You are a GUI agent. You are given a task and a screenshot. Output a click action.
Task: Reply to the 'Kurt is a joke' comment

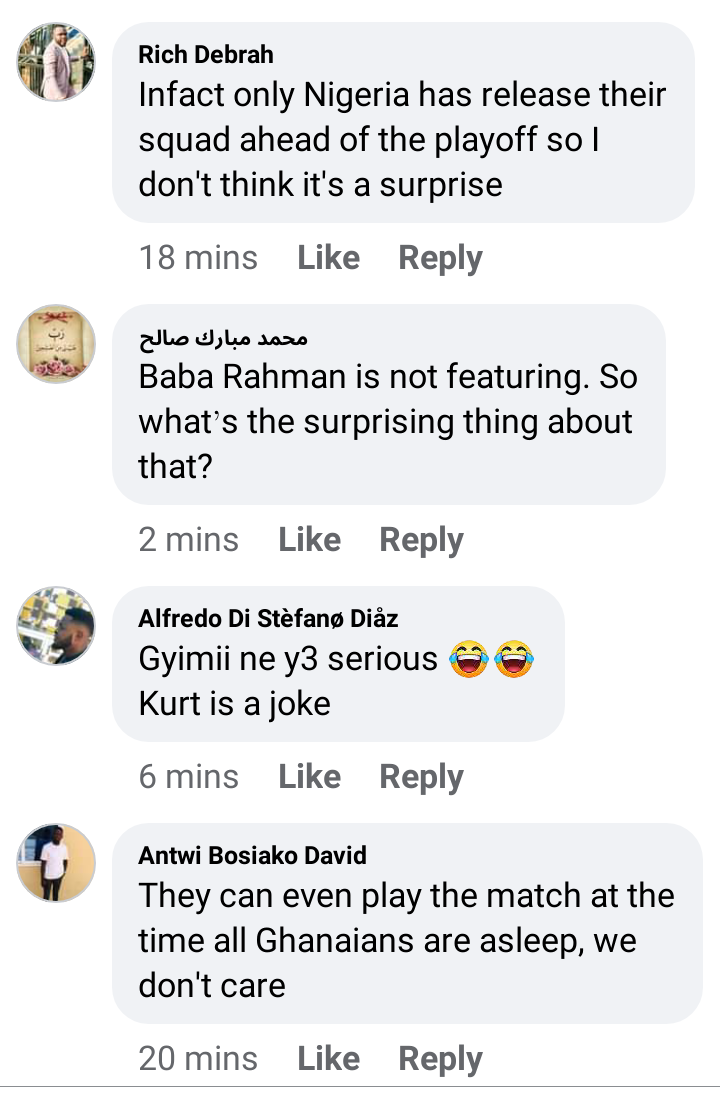(421, 777)
